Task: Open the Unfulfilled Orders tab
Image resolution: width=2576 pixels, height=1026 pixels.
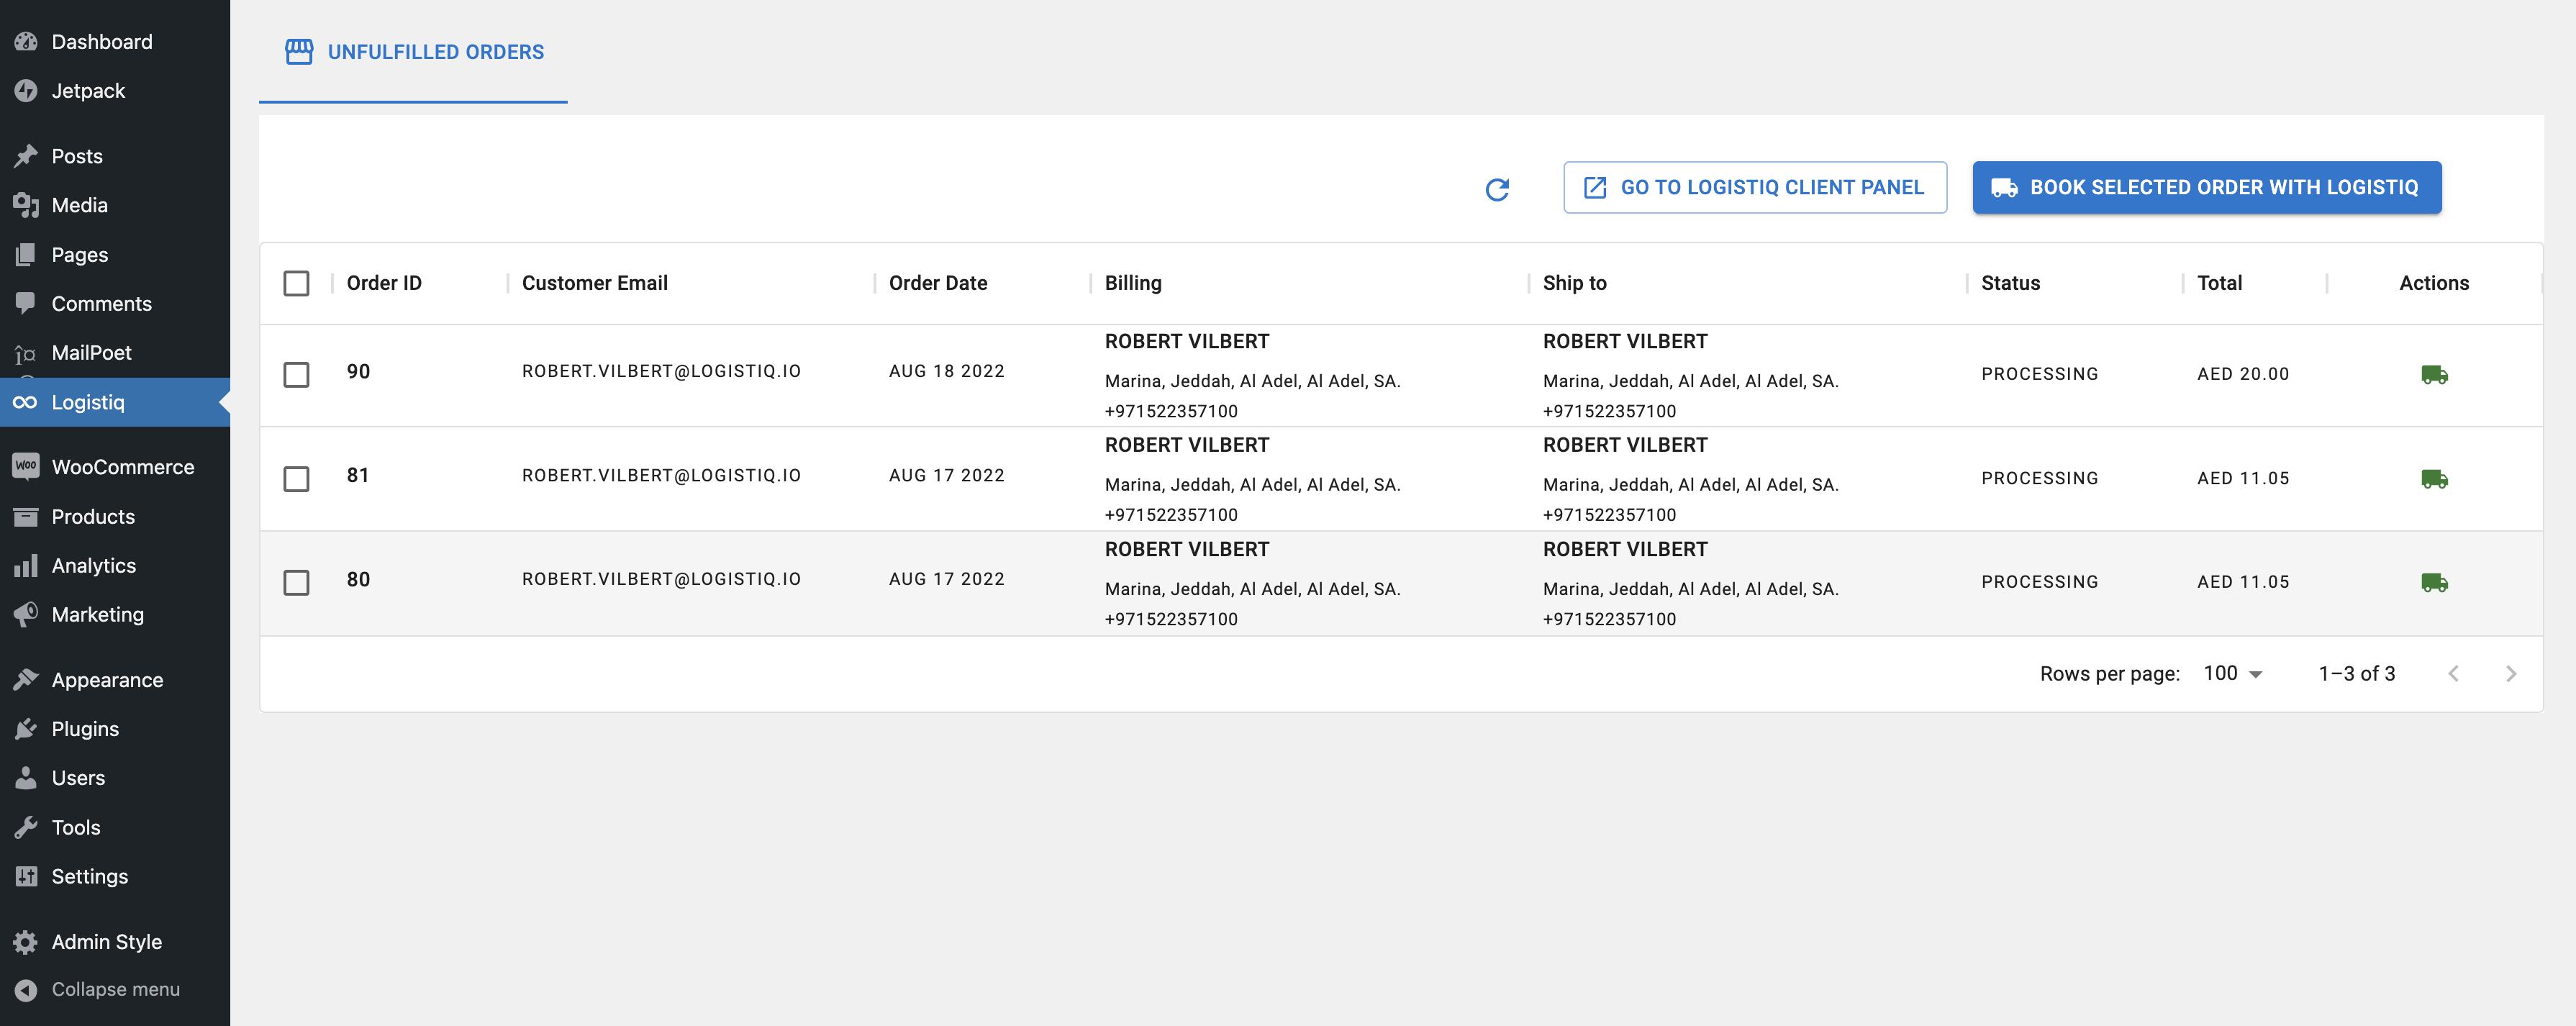Action: point(413,52)
